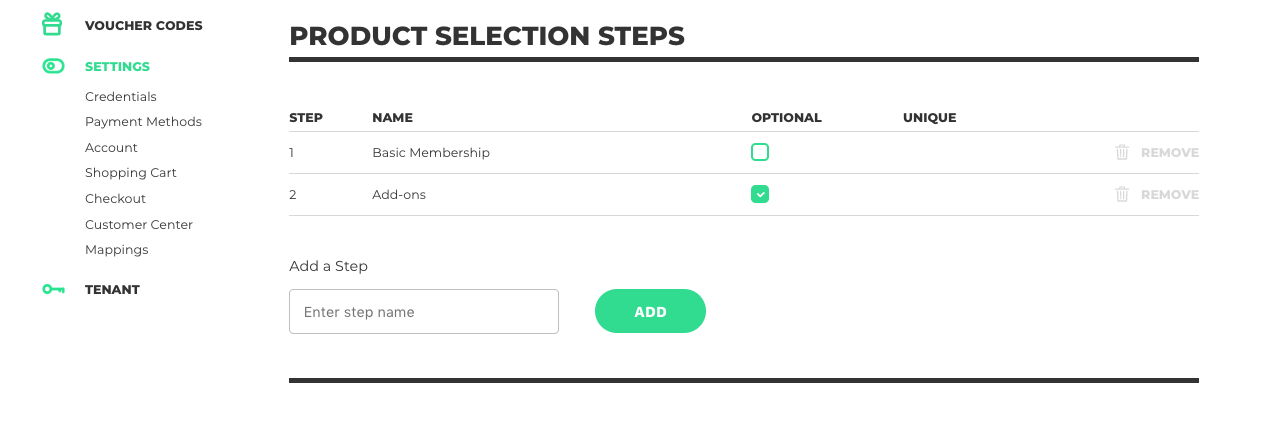This screenshot has width=1284, height=440.
Task: Click the Voucher Codes gift icon
Action: [52, 24]
